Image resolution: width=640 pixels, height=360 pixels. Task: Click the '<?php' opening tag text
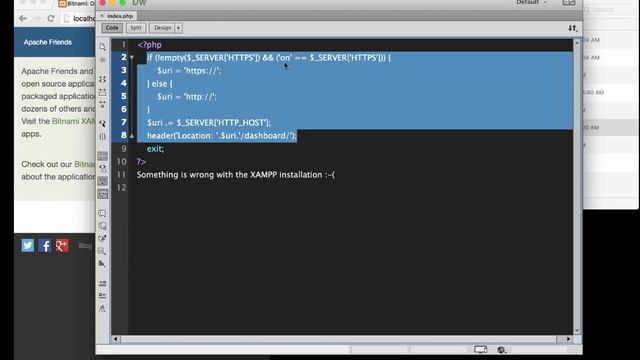149,45
